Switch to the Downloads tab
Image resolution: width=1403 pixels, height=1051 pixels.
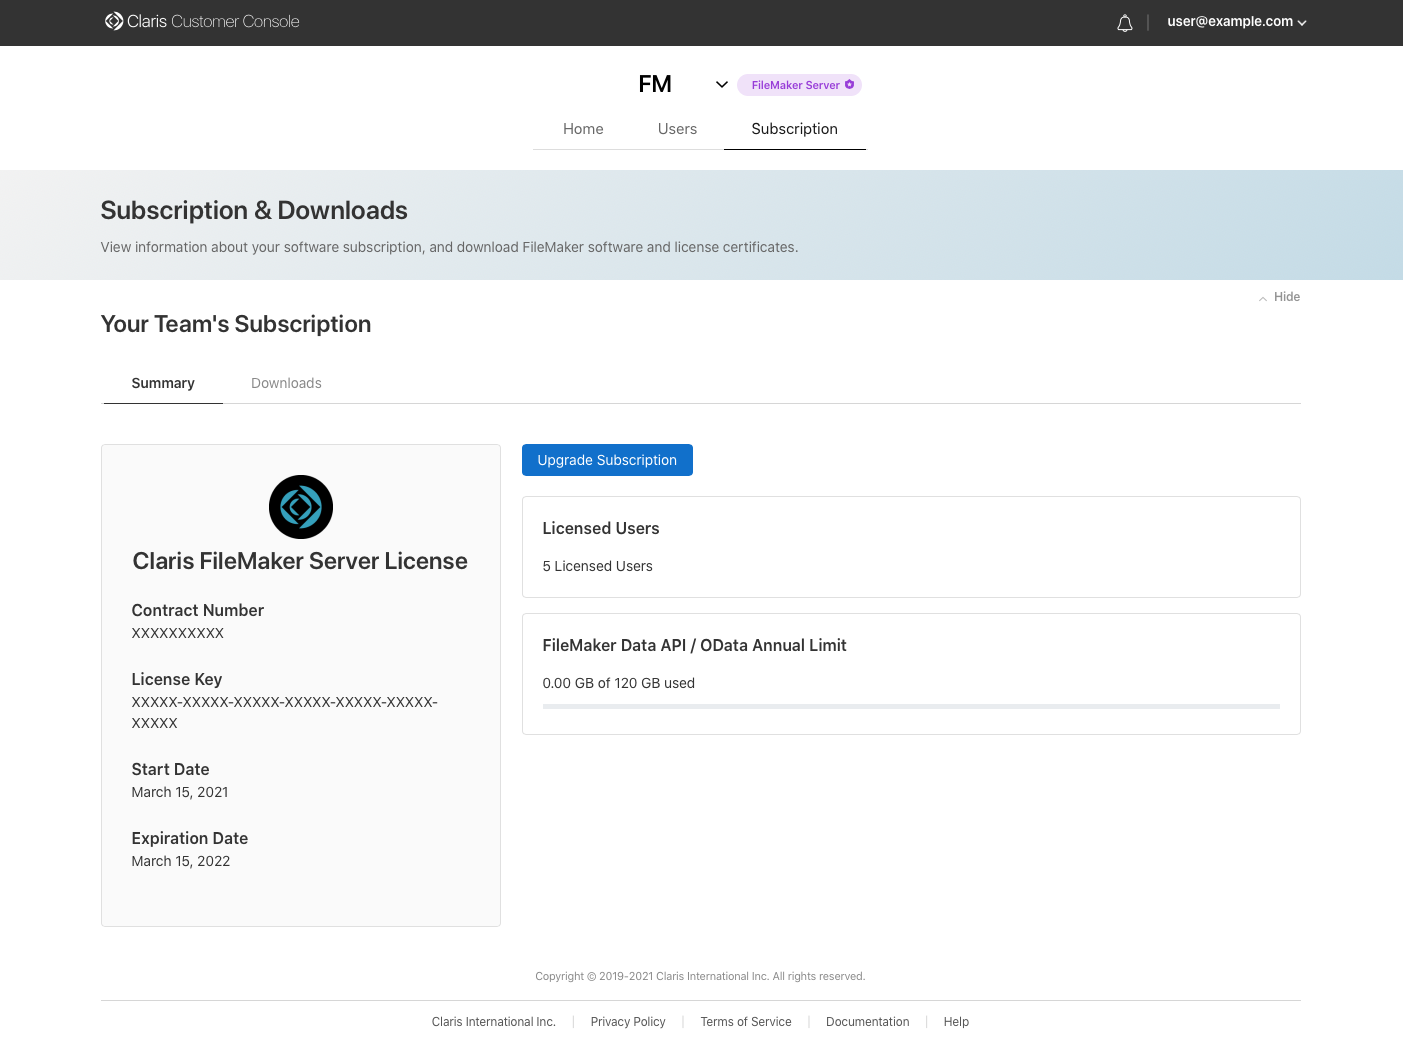tap(286, 383)
